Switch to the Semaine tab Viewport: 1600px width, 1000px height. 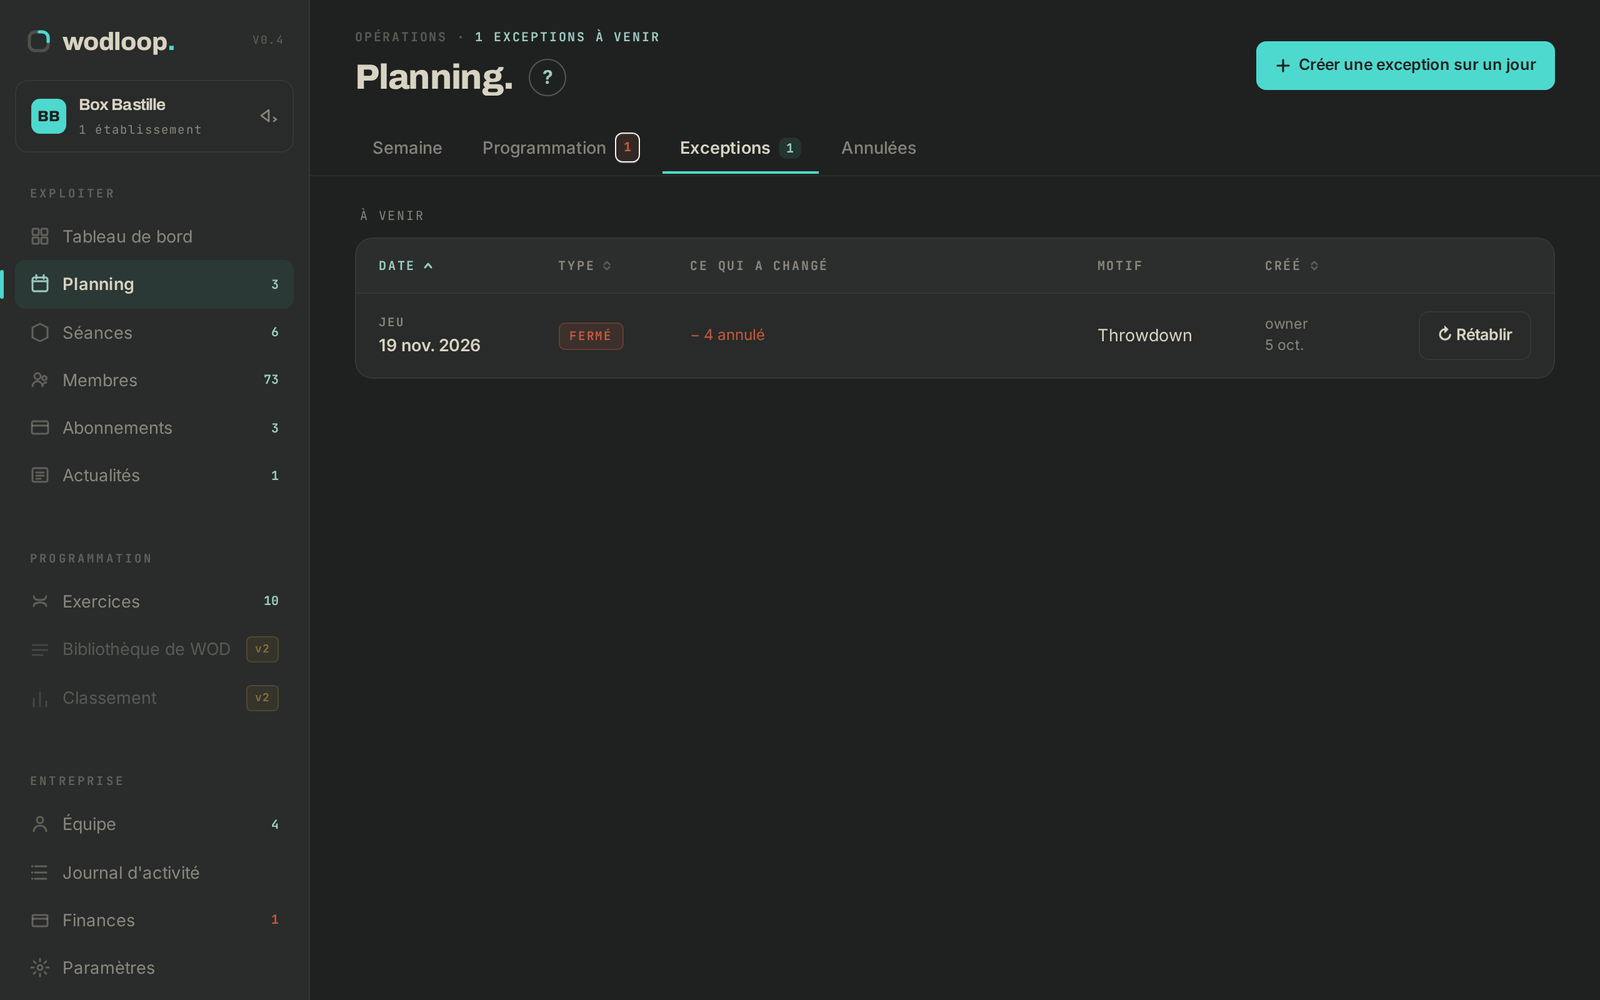pyautogui.click(x=407, y=148)
